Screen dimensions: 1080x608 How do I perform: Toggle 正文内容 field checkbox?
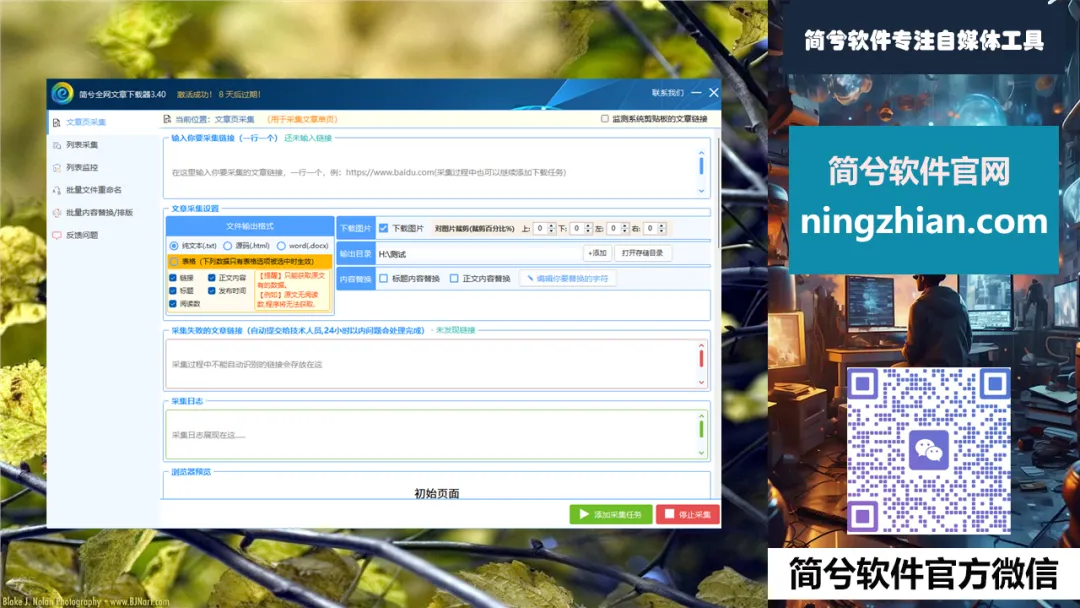[x=211, y=278]
